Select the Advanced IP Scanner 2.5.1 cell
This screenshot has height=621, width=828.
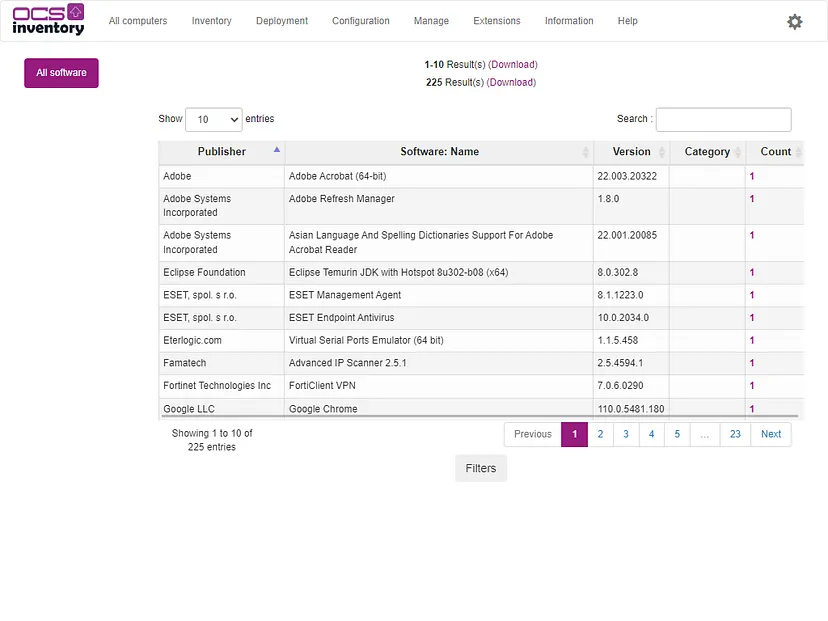click(x=439, y=363)
